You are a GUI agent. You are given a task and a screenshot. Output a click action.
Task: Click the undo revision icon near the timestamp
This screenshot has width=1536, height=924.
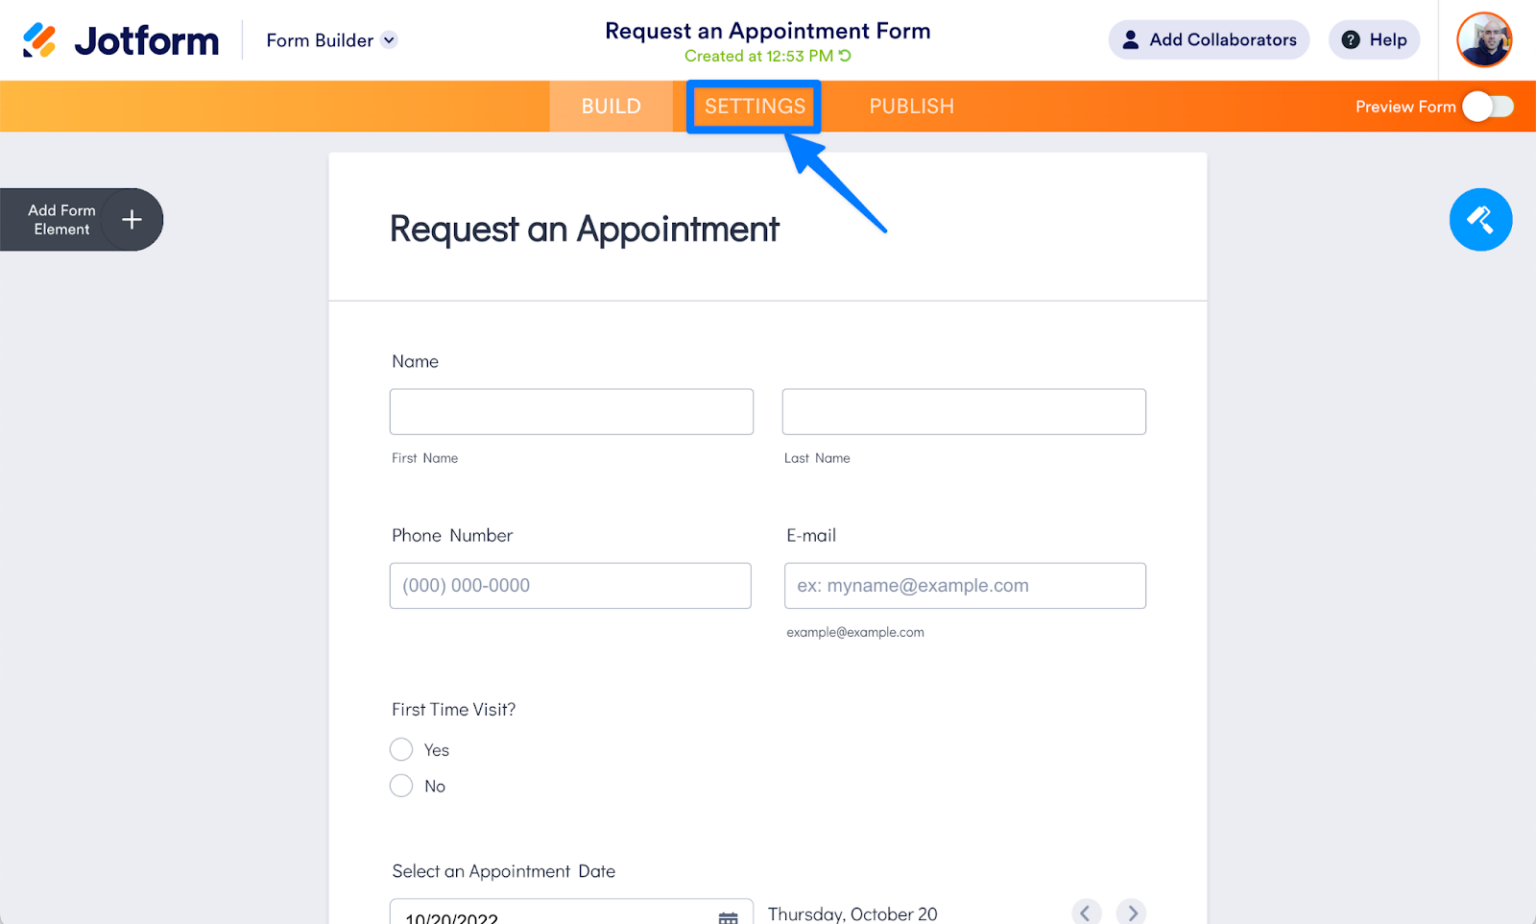coord(843,56)
